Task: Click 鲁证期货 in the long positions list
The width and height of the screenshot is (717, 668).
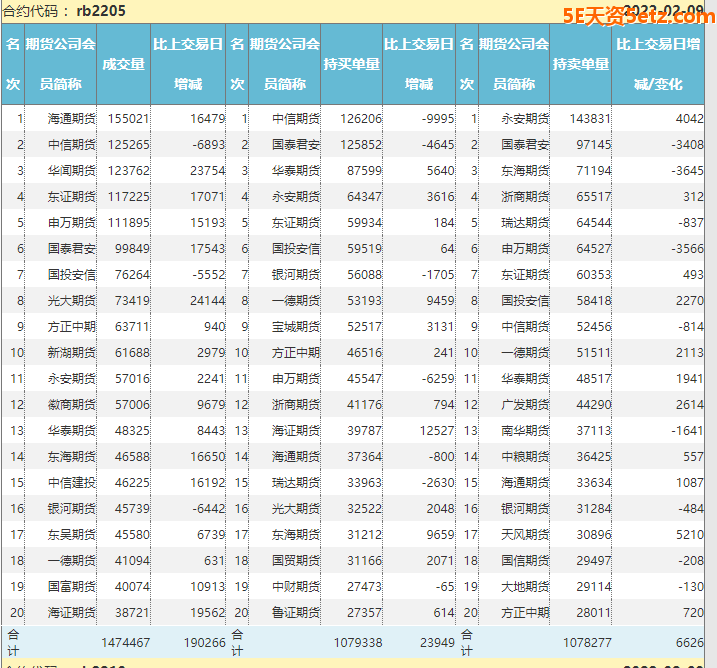Action: (x=296, y=612)
